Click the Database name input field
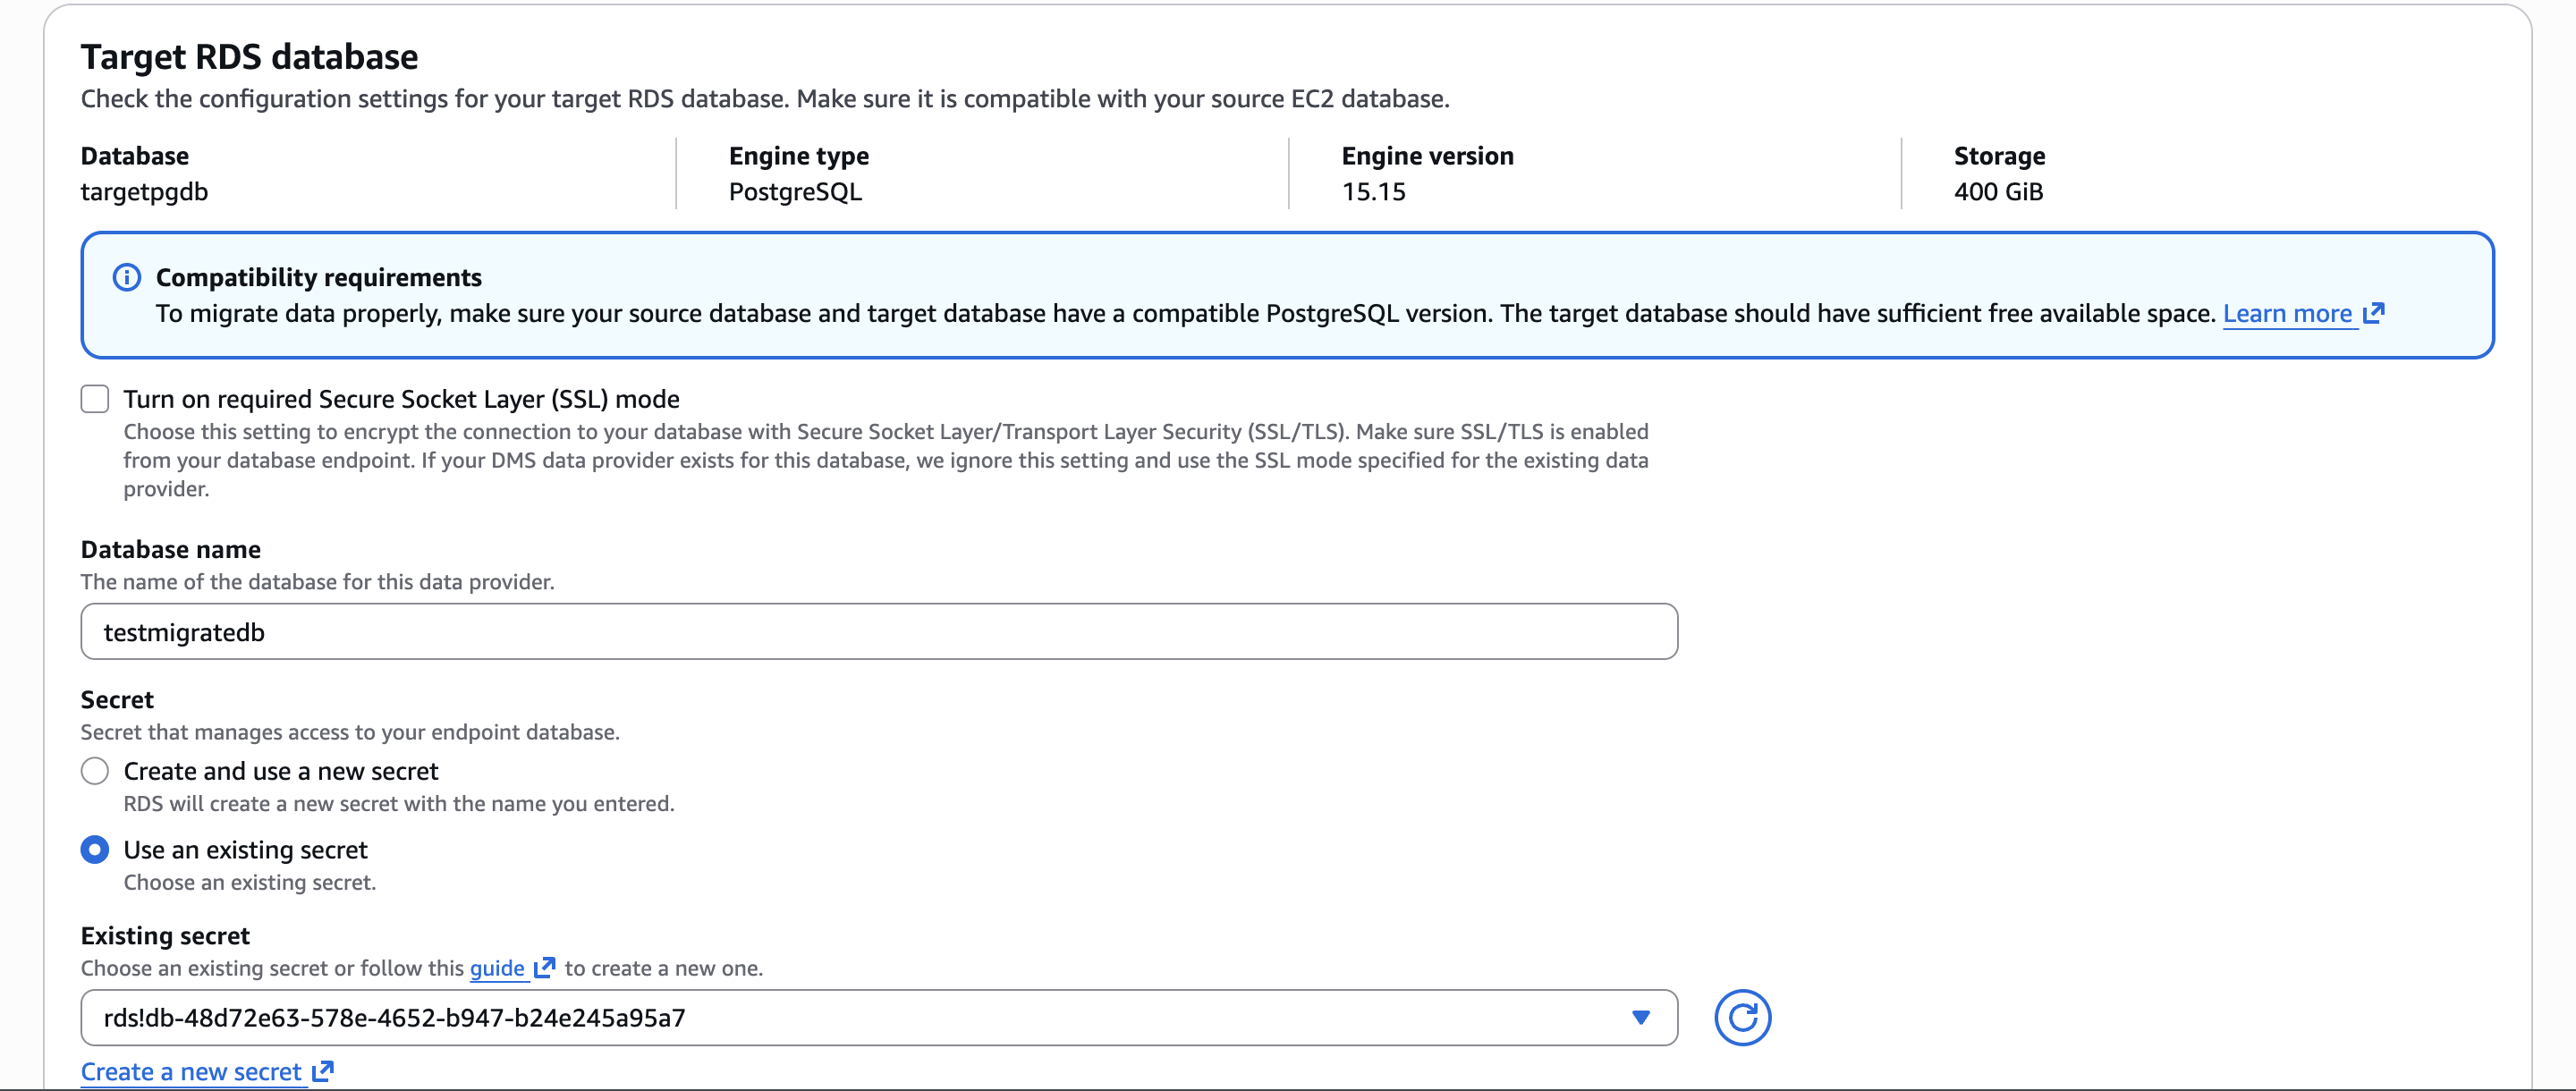The width and height of the screenshot is (2576, 1091). click(879, 632)
